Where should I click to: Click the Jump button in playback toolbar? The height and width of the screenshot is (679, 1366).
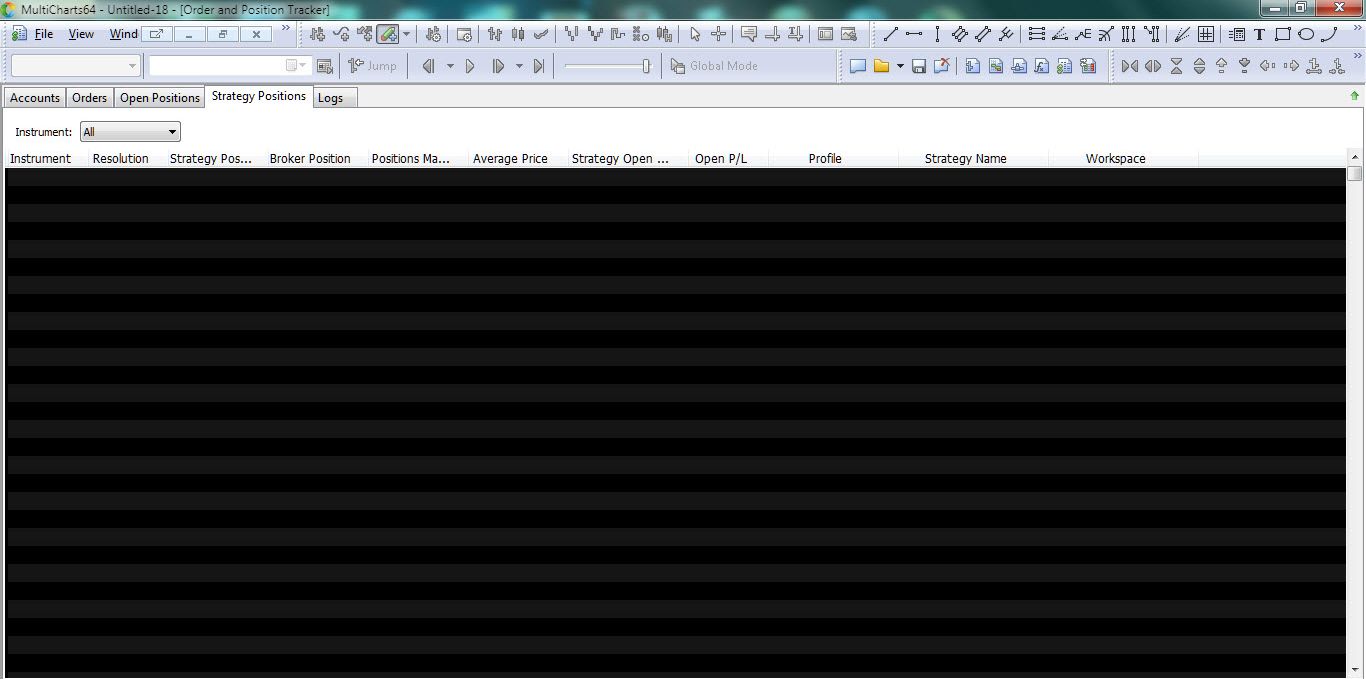373,66
